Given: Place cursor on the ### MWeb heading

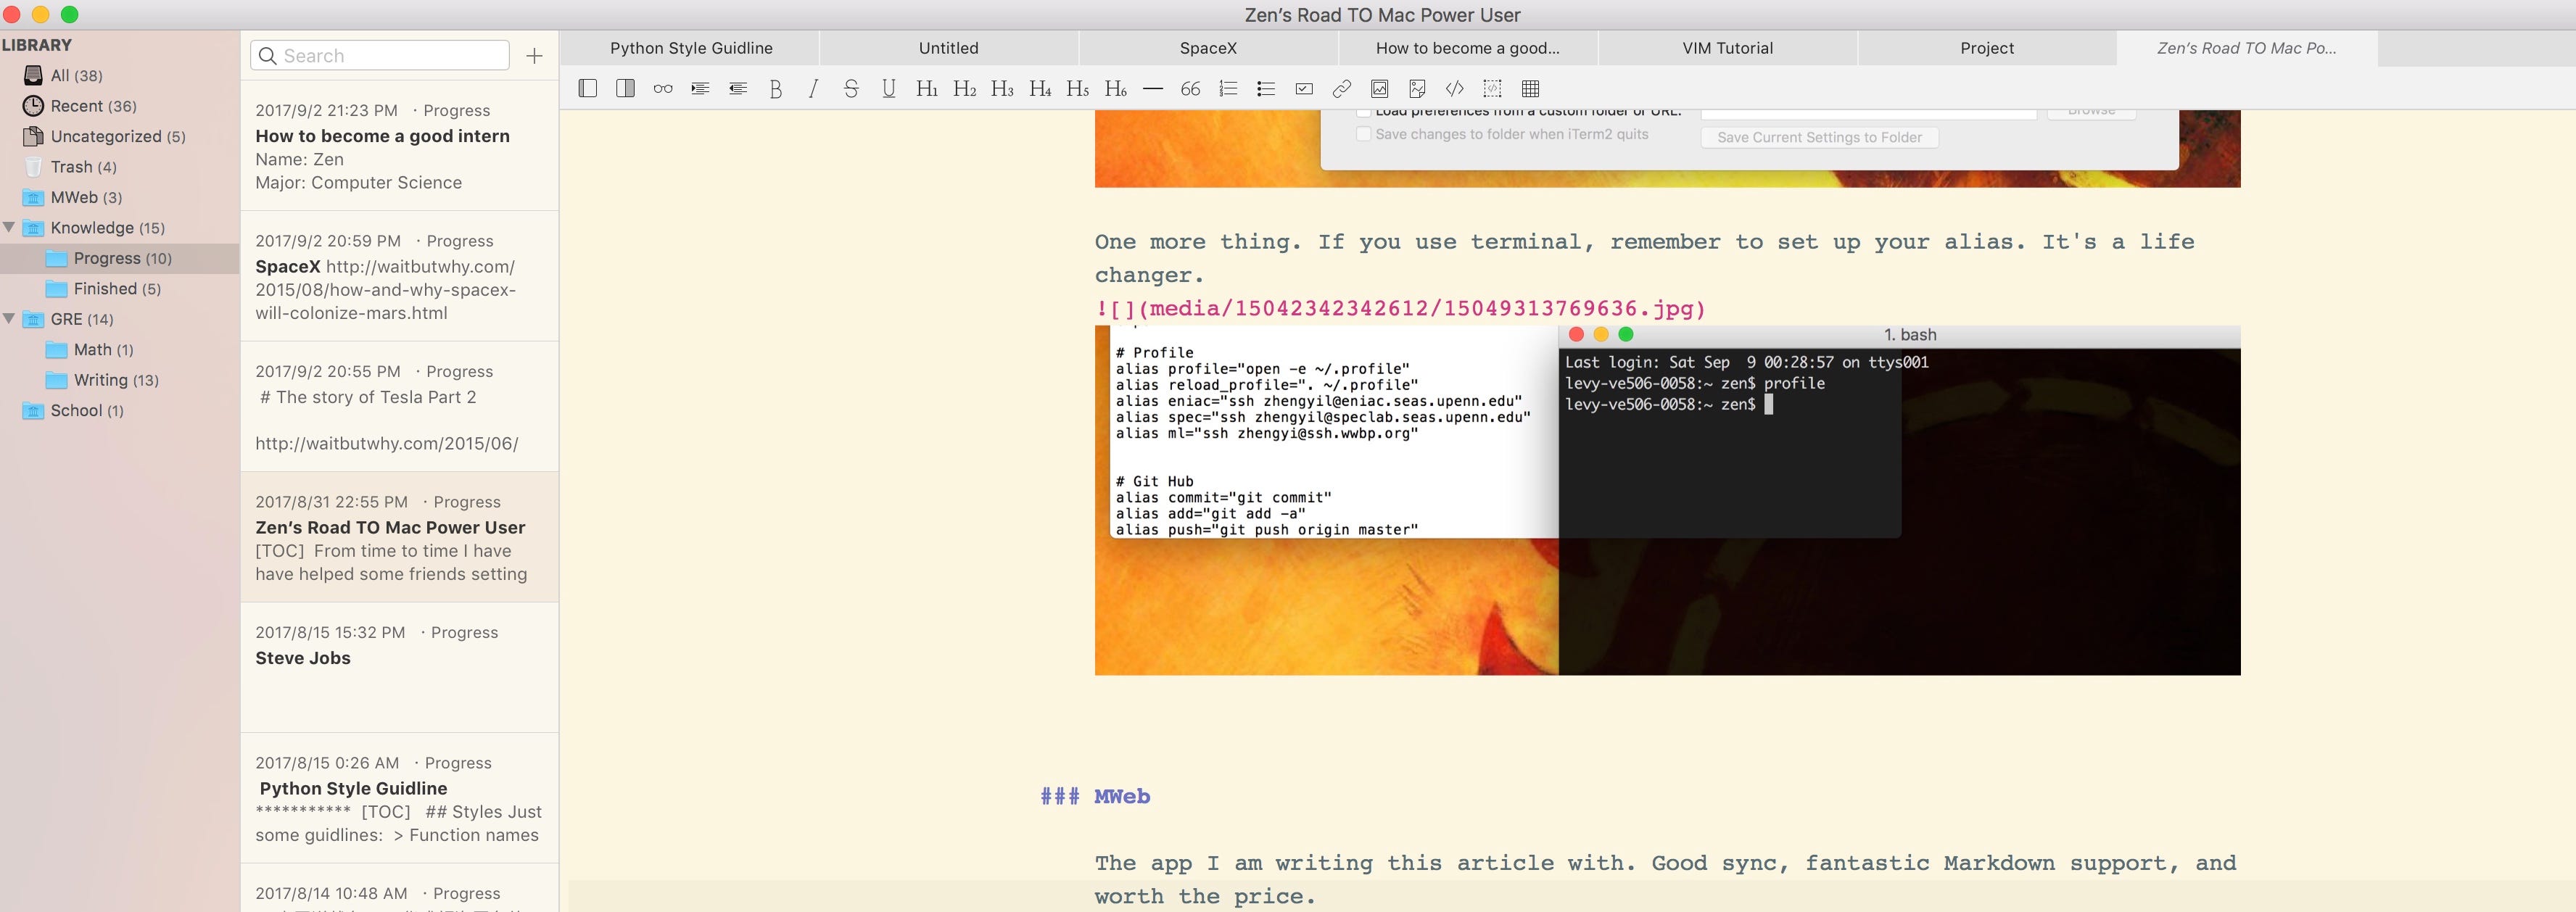Looking at the screenshot, I should 1095,797.
